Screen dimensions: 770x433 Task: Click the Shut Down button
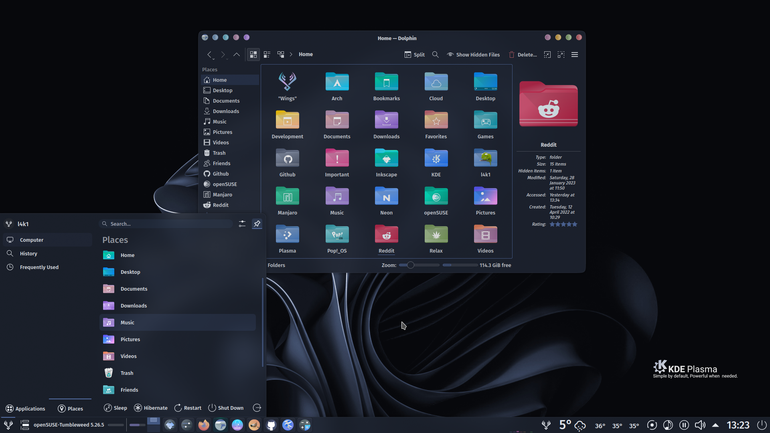tap(226, 408)
